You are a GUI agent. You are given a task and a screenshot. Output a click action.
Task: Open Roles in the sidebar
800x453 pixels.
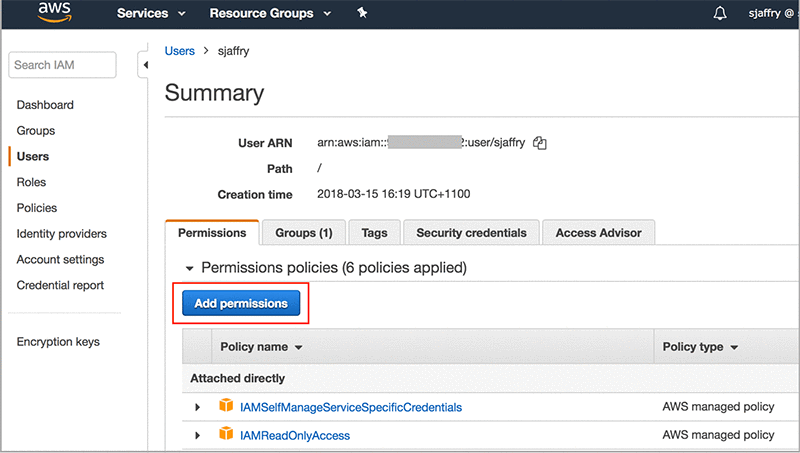(31, 182)
